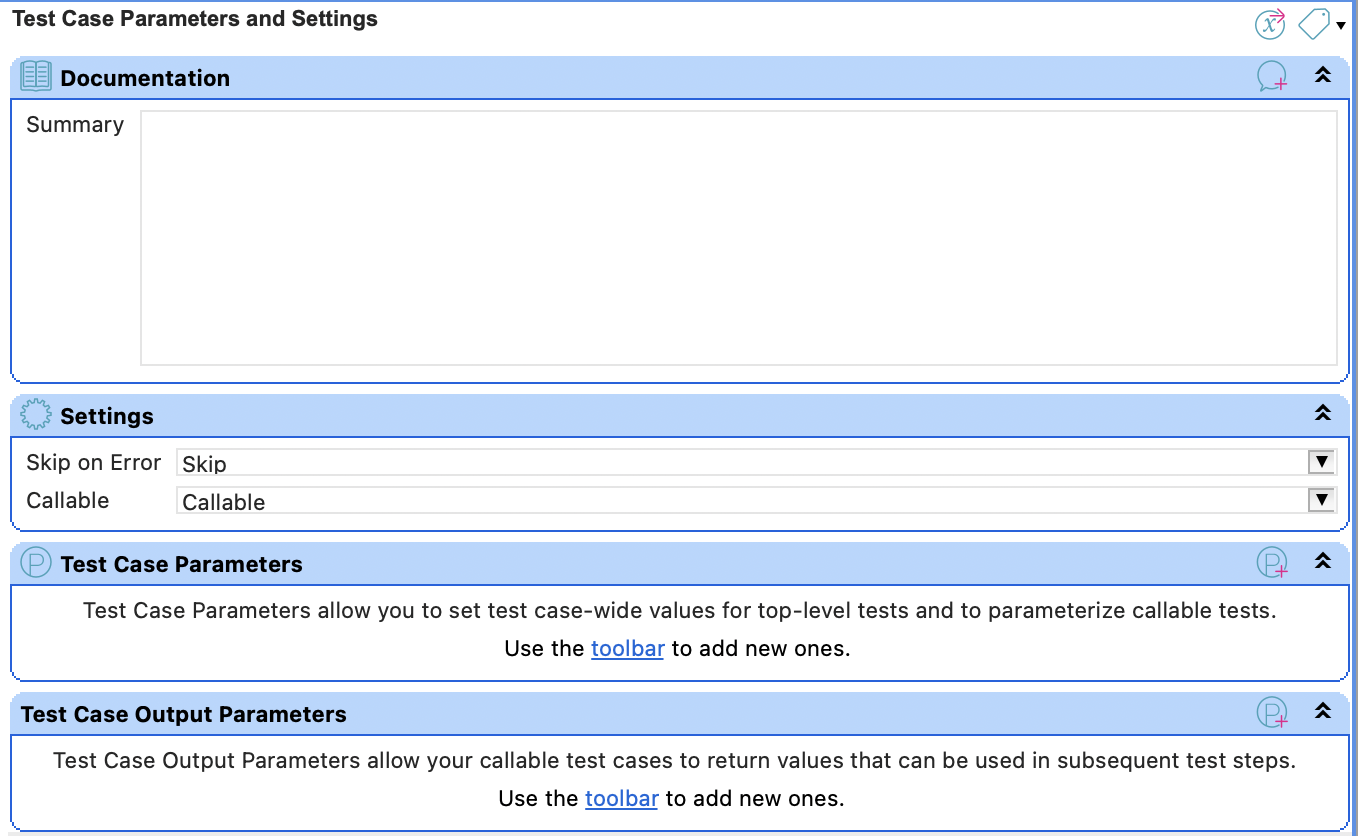The height and width of the screenshot is (836, 1358).
Task: Open the Documentation book icon
Action: pyautogui.click(x=35, y=77)
